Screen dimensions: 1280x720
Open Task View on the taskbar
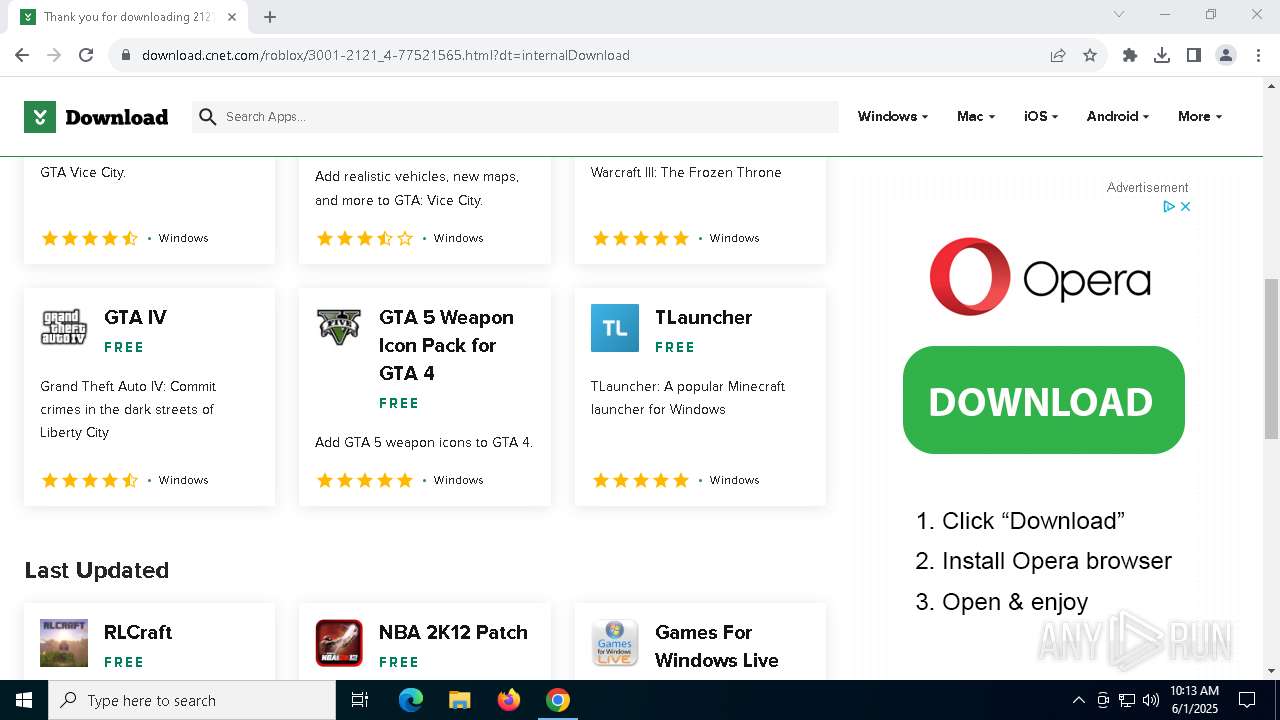360,700
